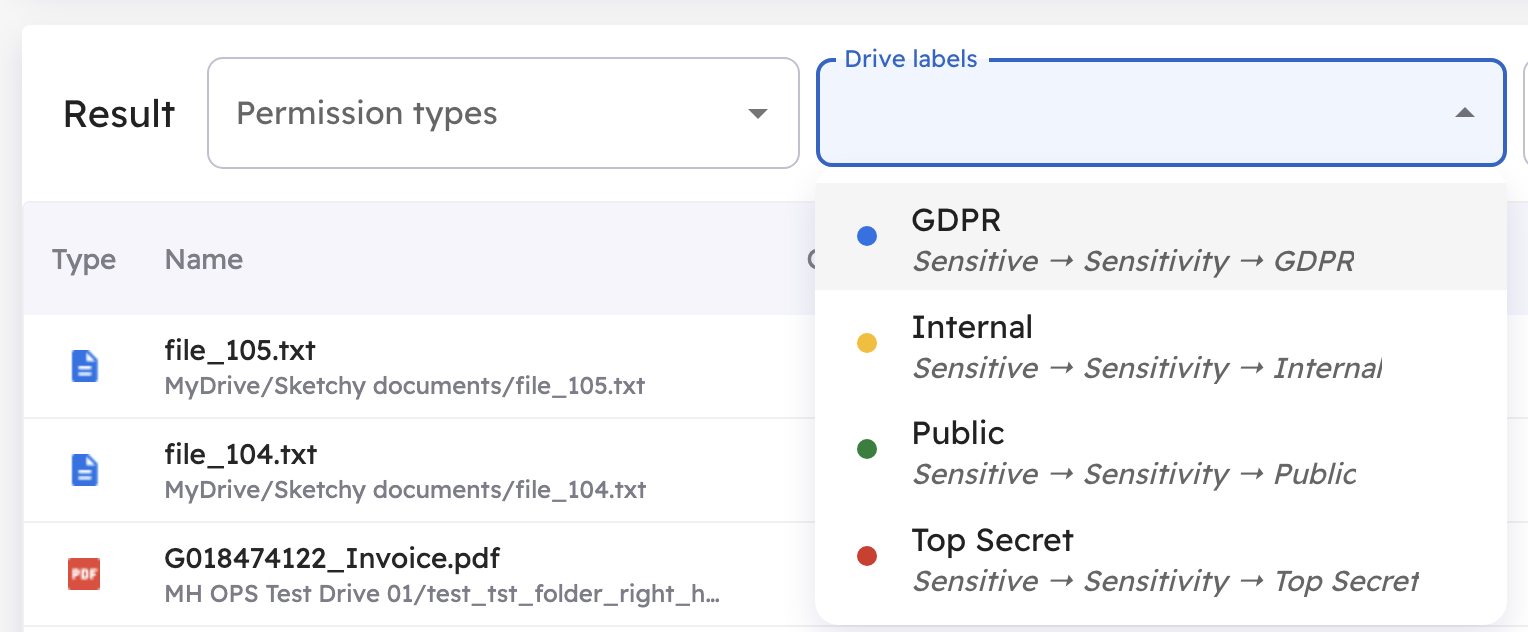Click path MyDrive/Sketchy documents/file_104.txt
Screen dimensions: 1528x632
(x=405, y=490)
